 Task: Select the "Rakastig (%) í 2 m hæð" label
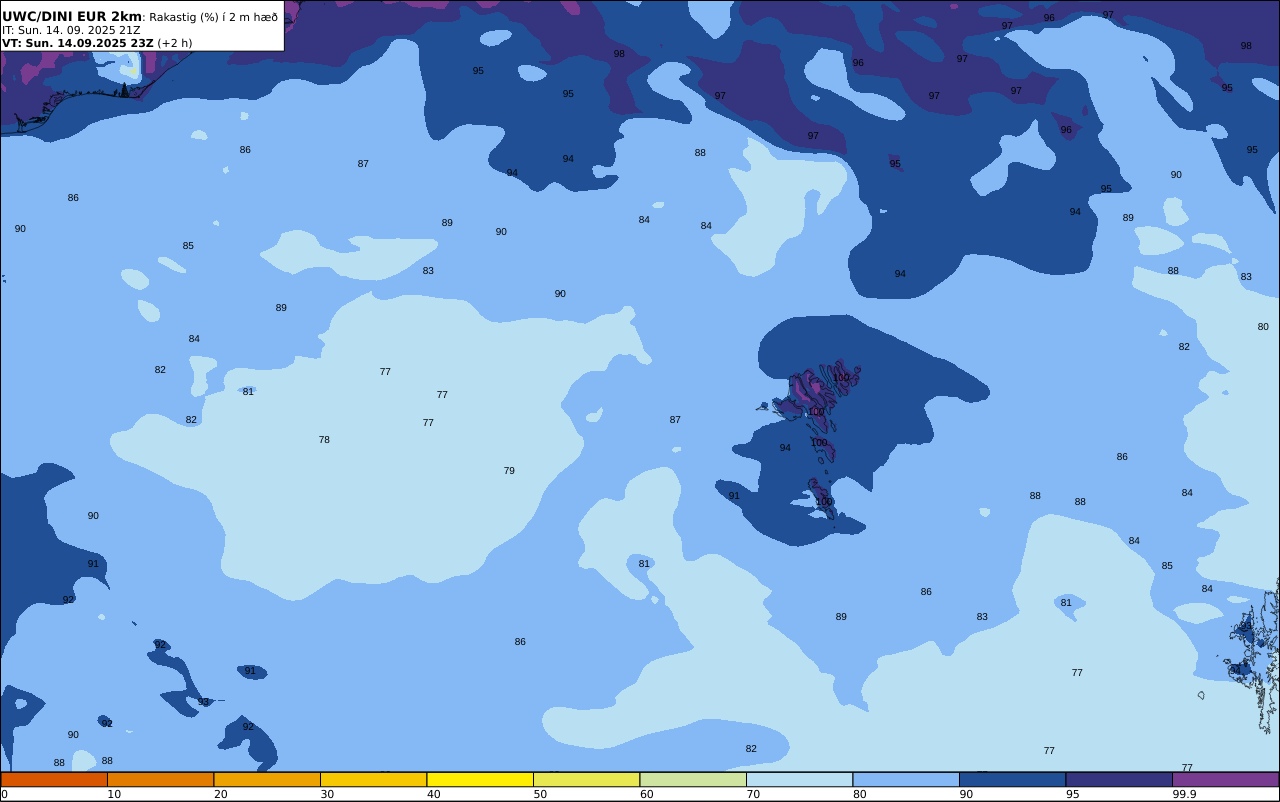tap(214, 17)
